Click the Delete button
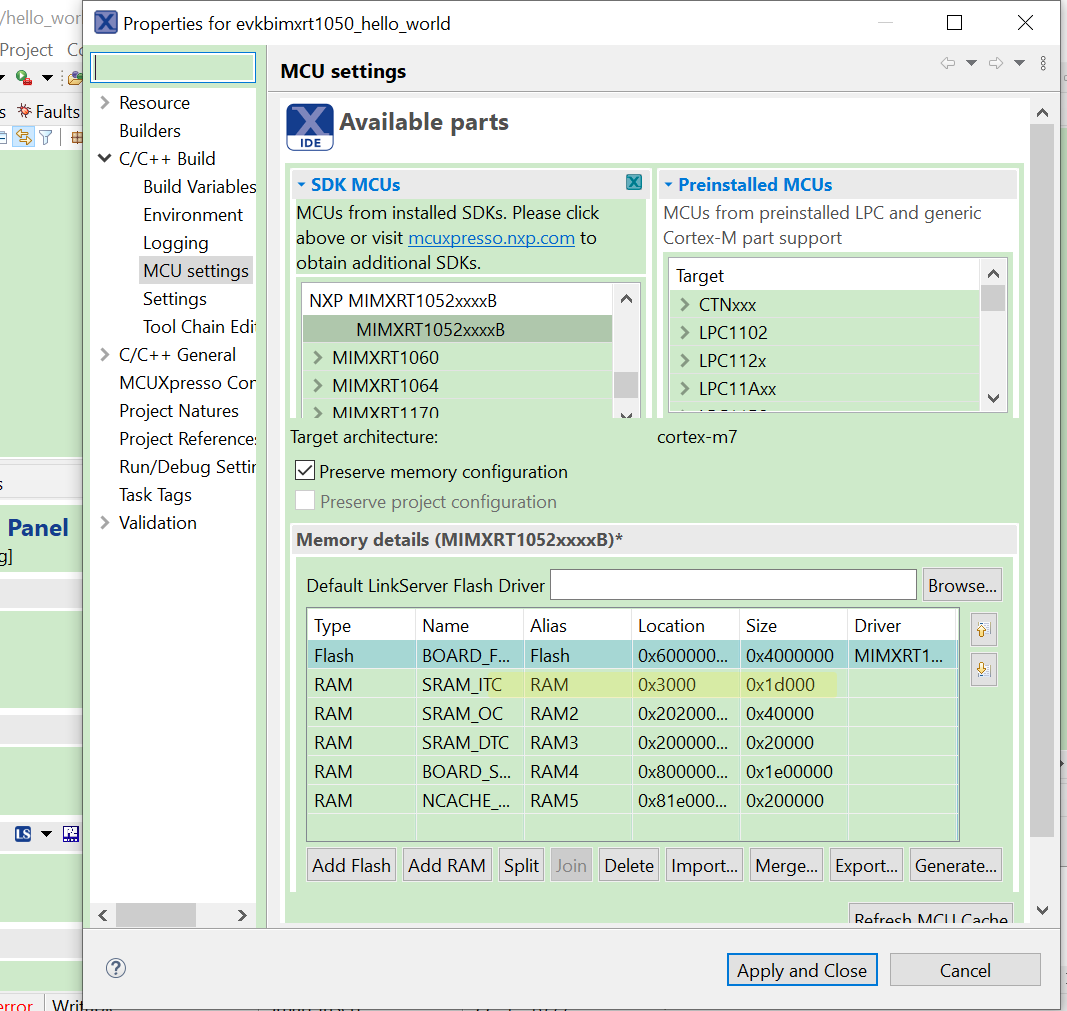The image size is (1067, 1011). pyautogui.click(x=629, y=865)
